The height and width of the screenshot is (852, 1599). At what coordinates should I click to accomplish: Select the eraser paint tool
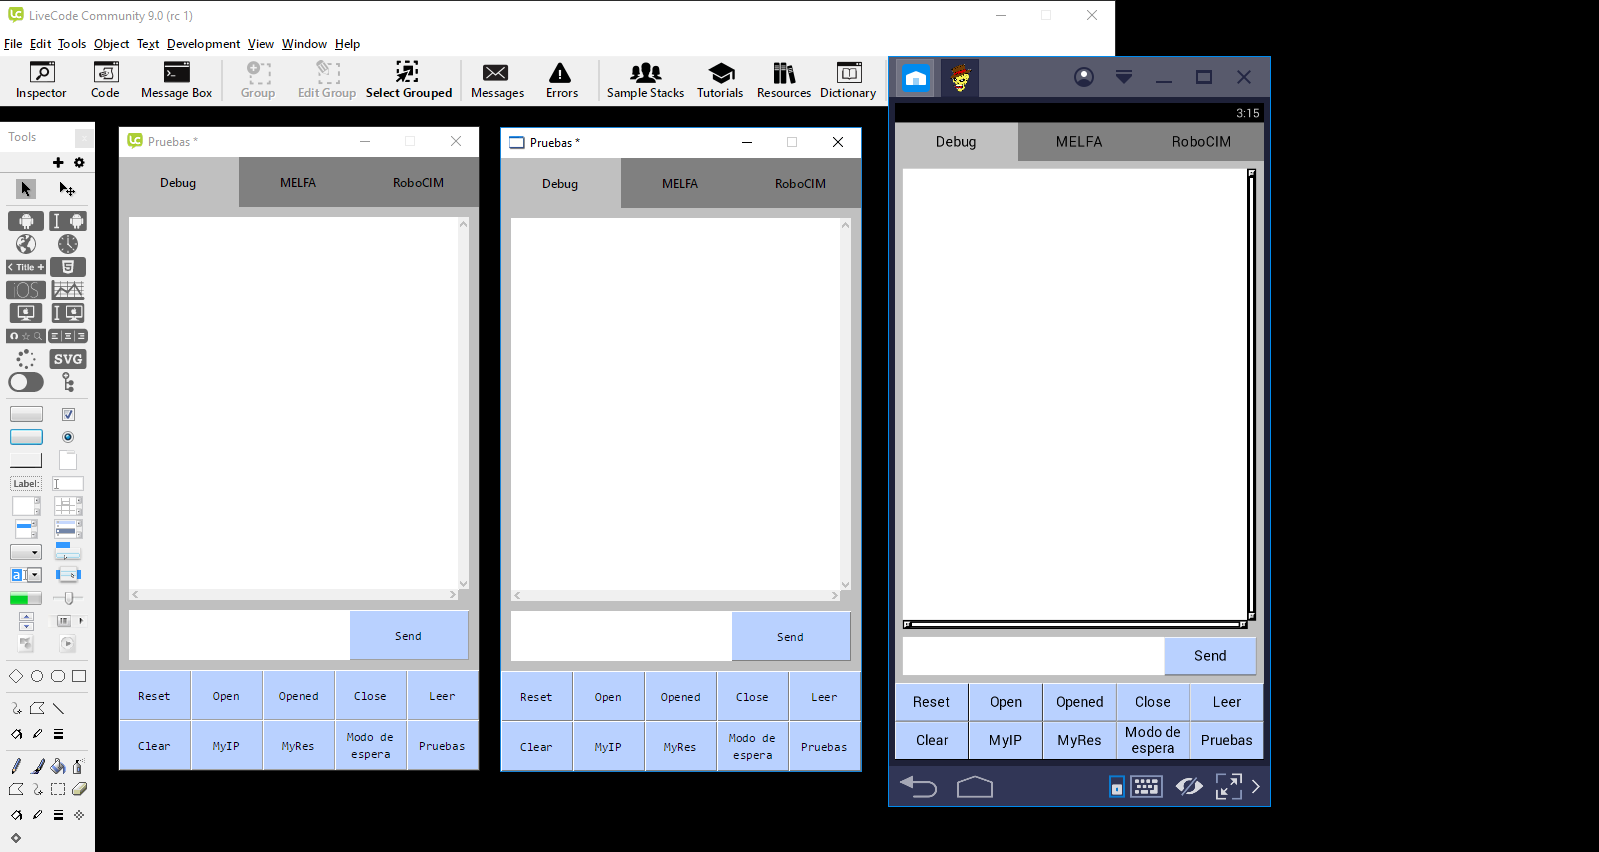pyautogui.click(x=79, y=789)
